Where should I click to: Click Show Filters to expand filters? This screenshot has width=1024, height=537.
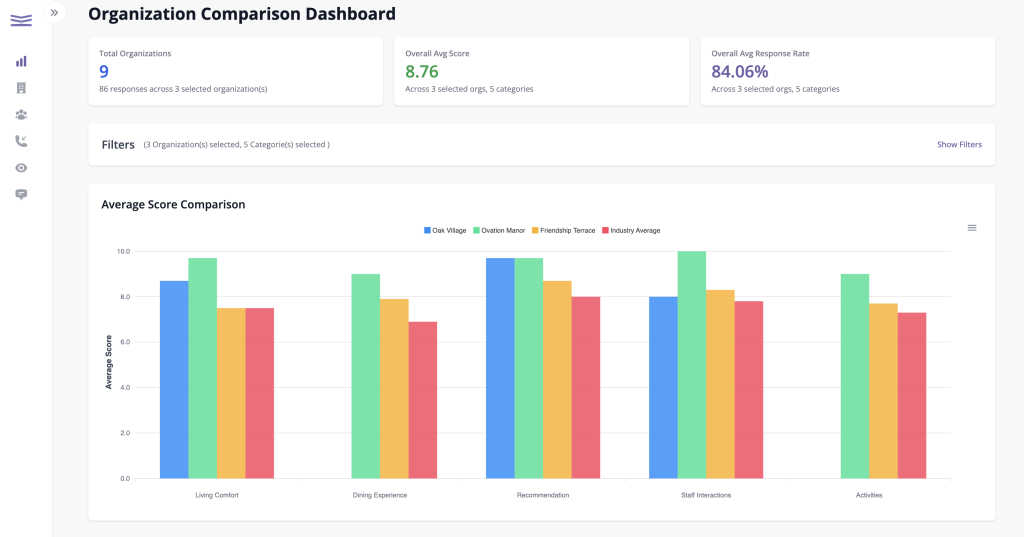[959, 145]
